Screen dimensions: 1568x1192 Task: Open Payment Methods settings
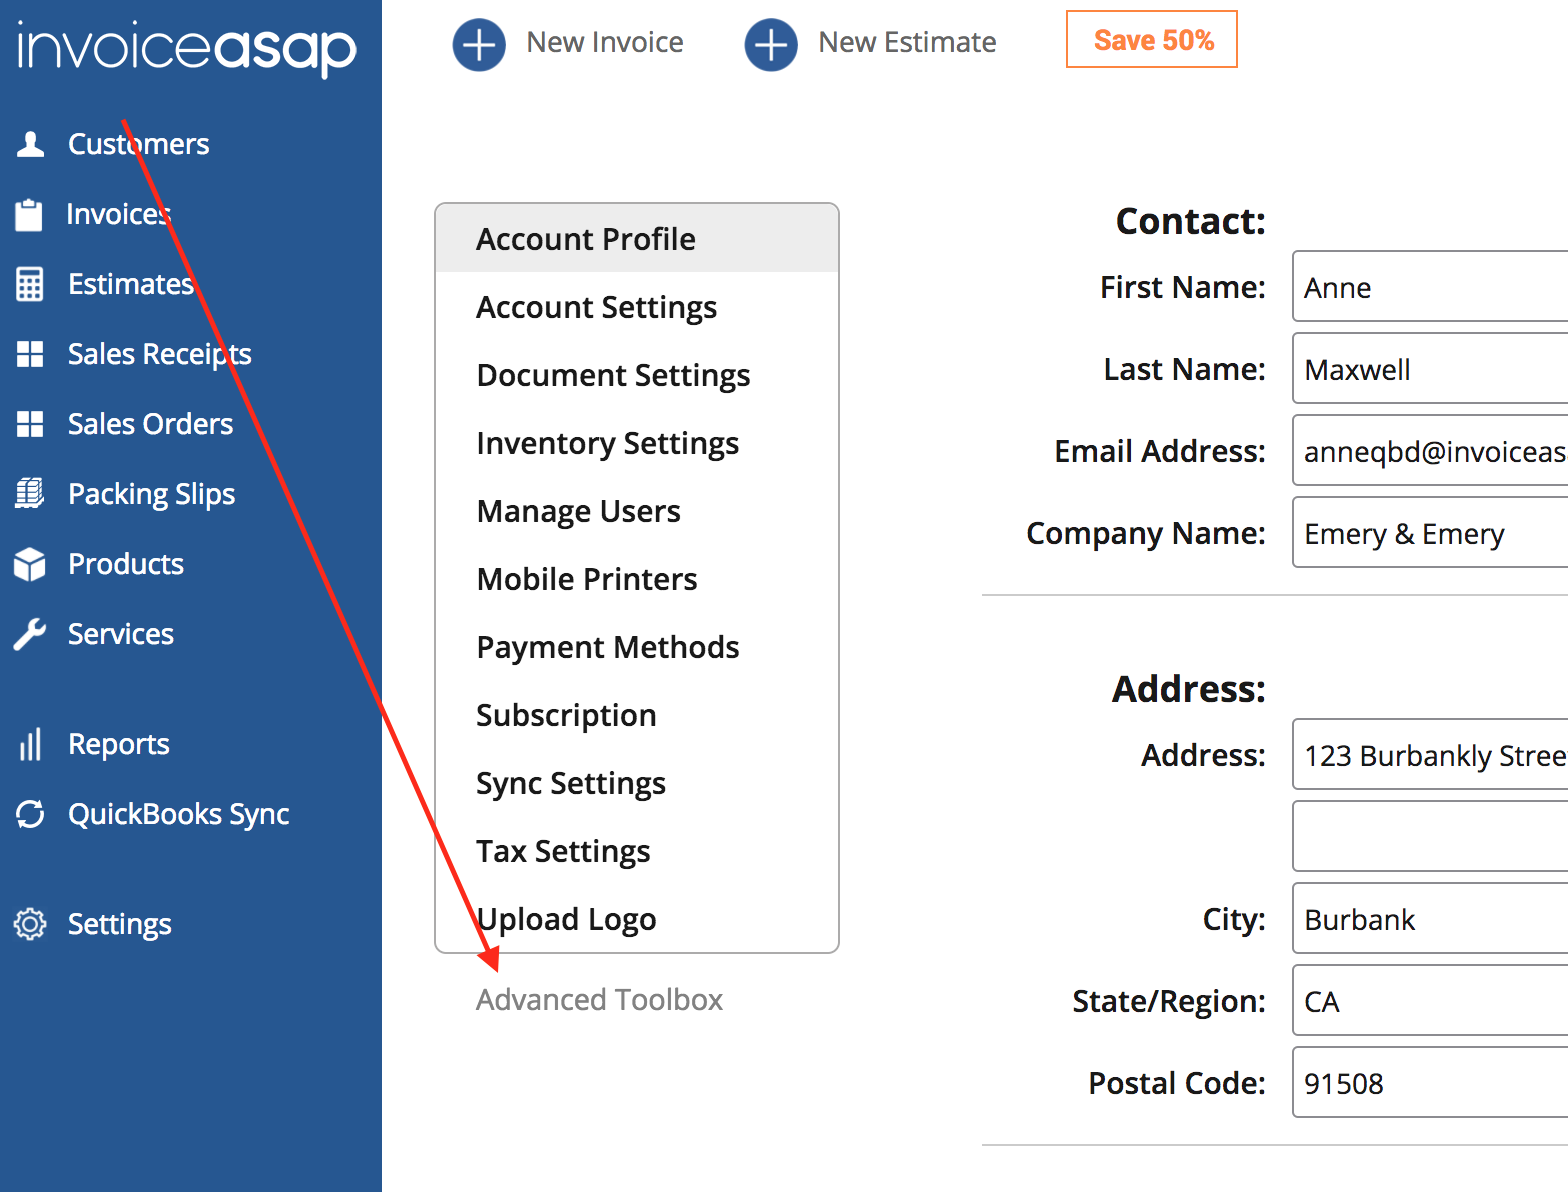[607, 648]
